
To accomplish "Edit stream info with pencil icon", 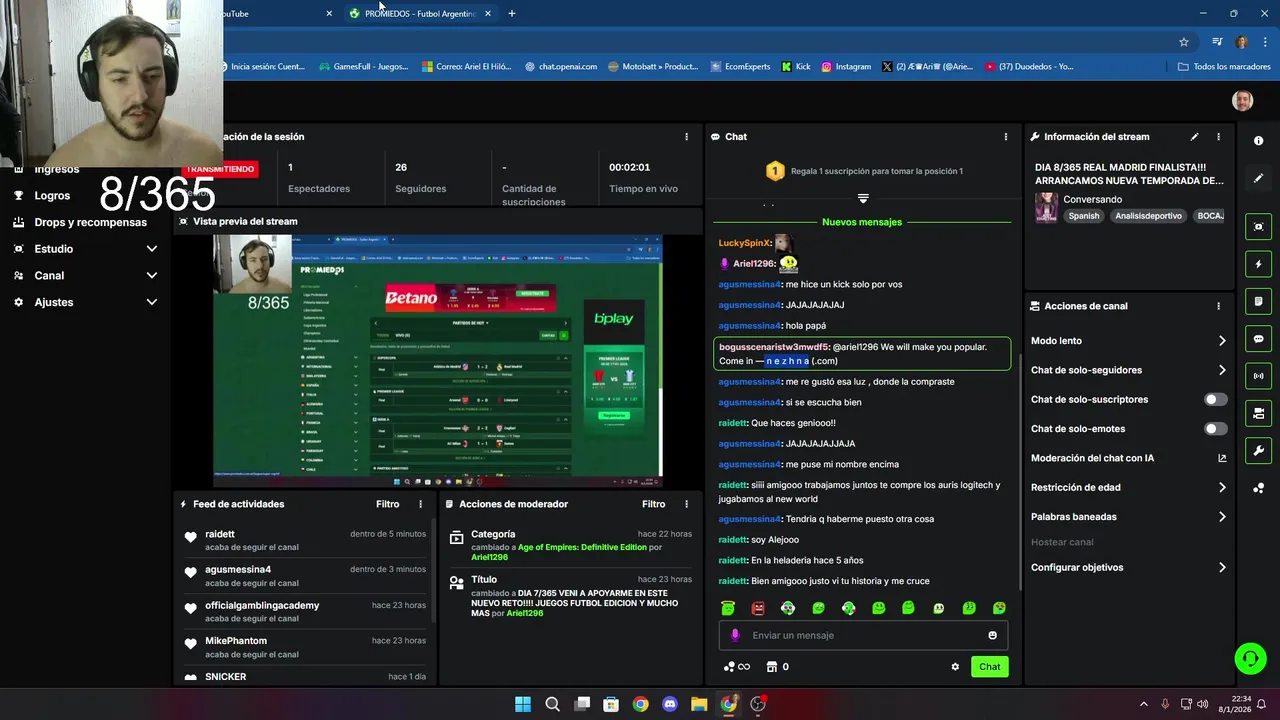I will (1194, 137).
